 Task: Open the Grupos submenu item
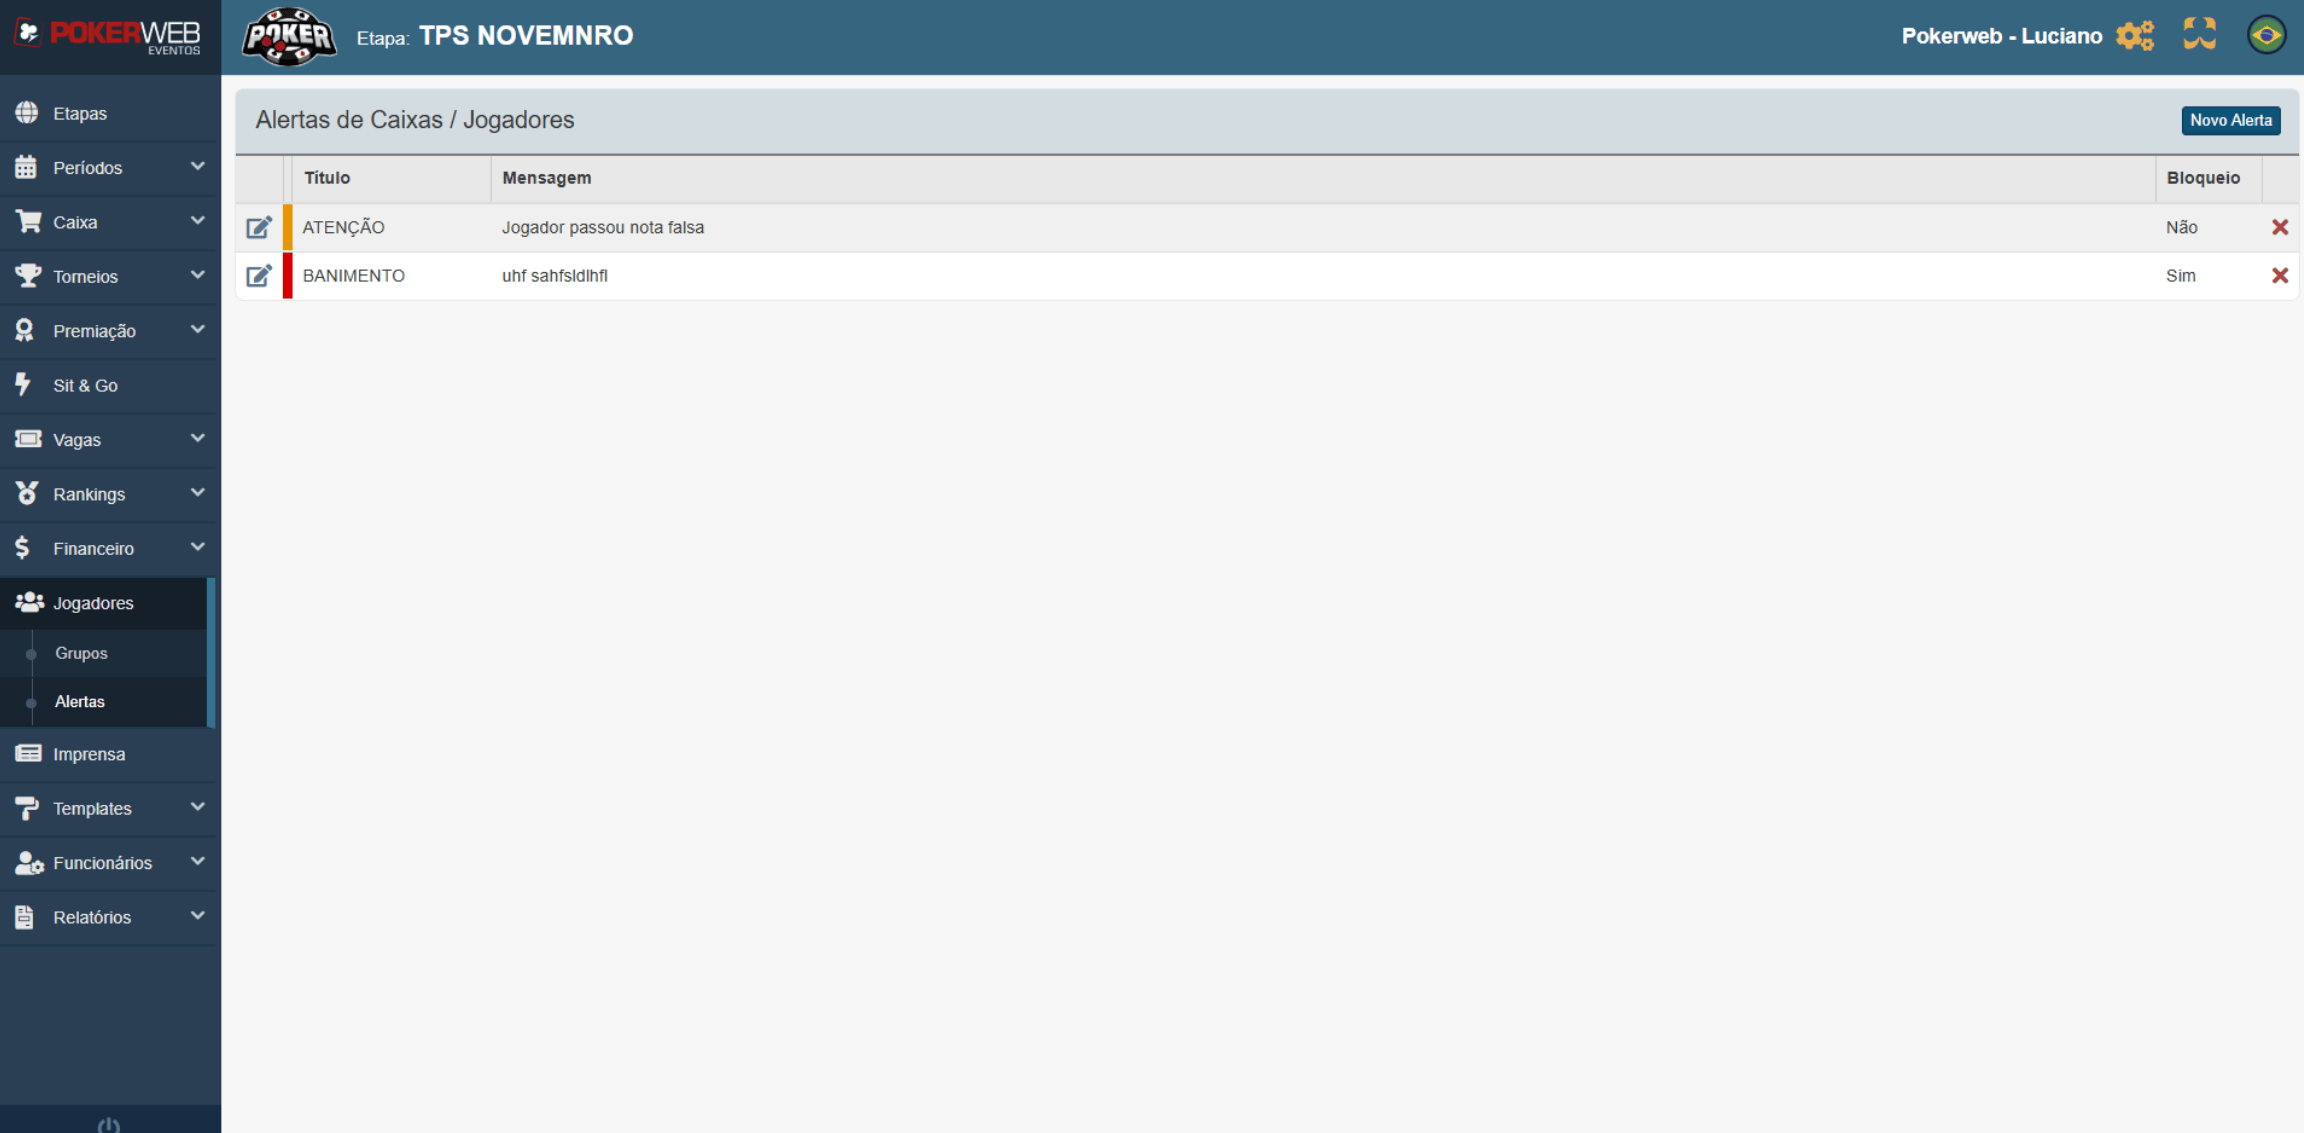click(81, 653)
